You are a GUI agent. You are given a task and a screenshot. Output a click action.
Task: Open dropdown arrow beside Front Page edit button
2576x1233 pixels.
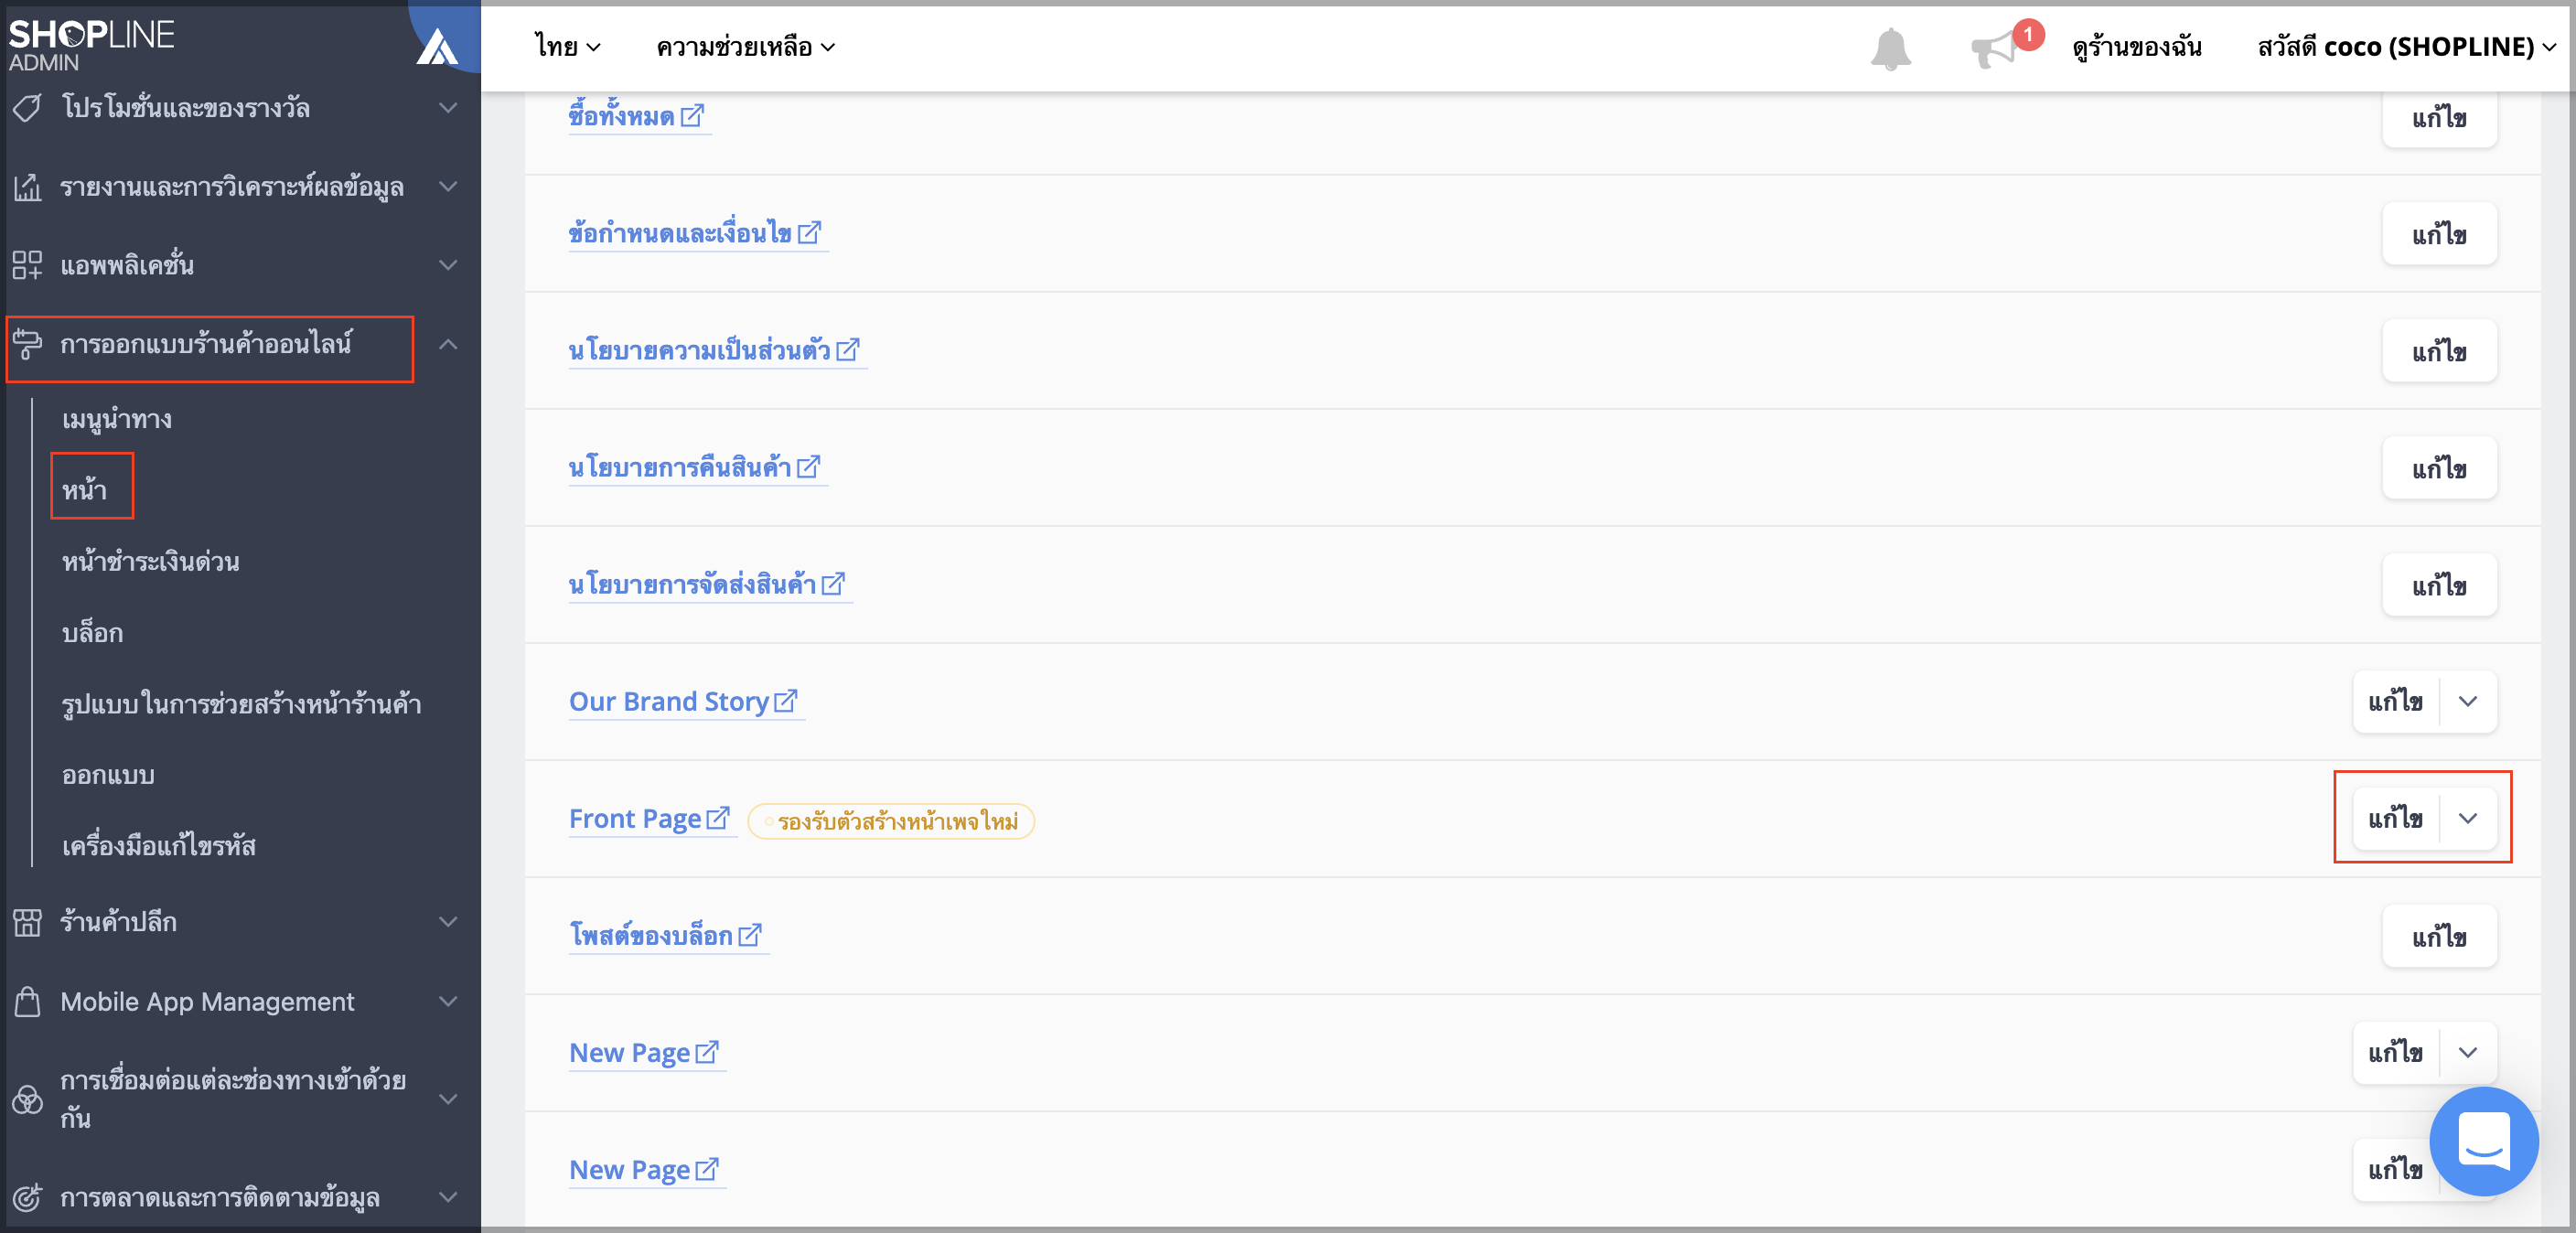click(x=2468, y=818)
